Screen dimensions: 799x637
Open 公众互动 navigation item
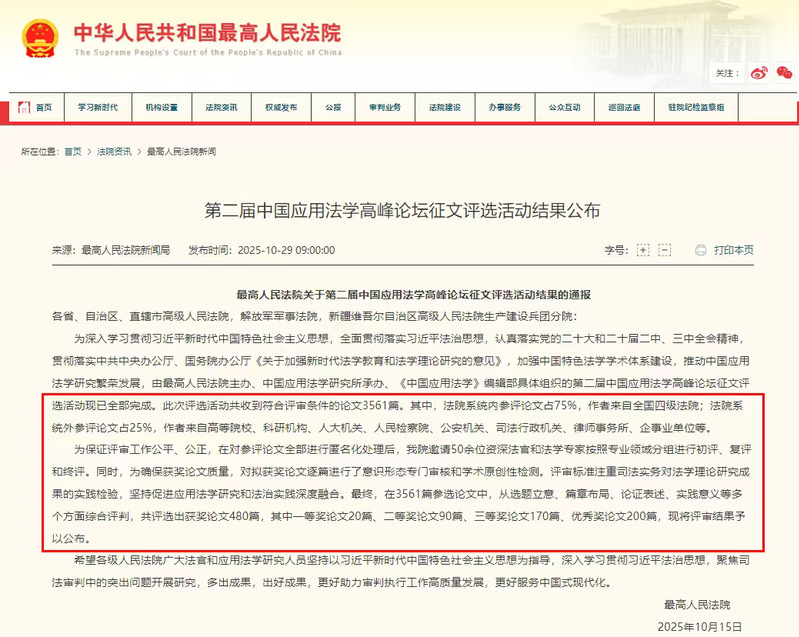coord(564,107)
